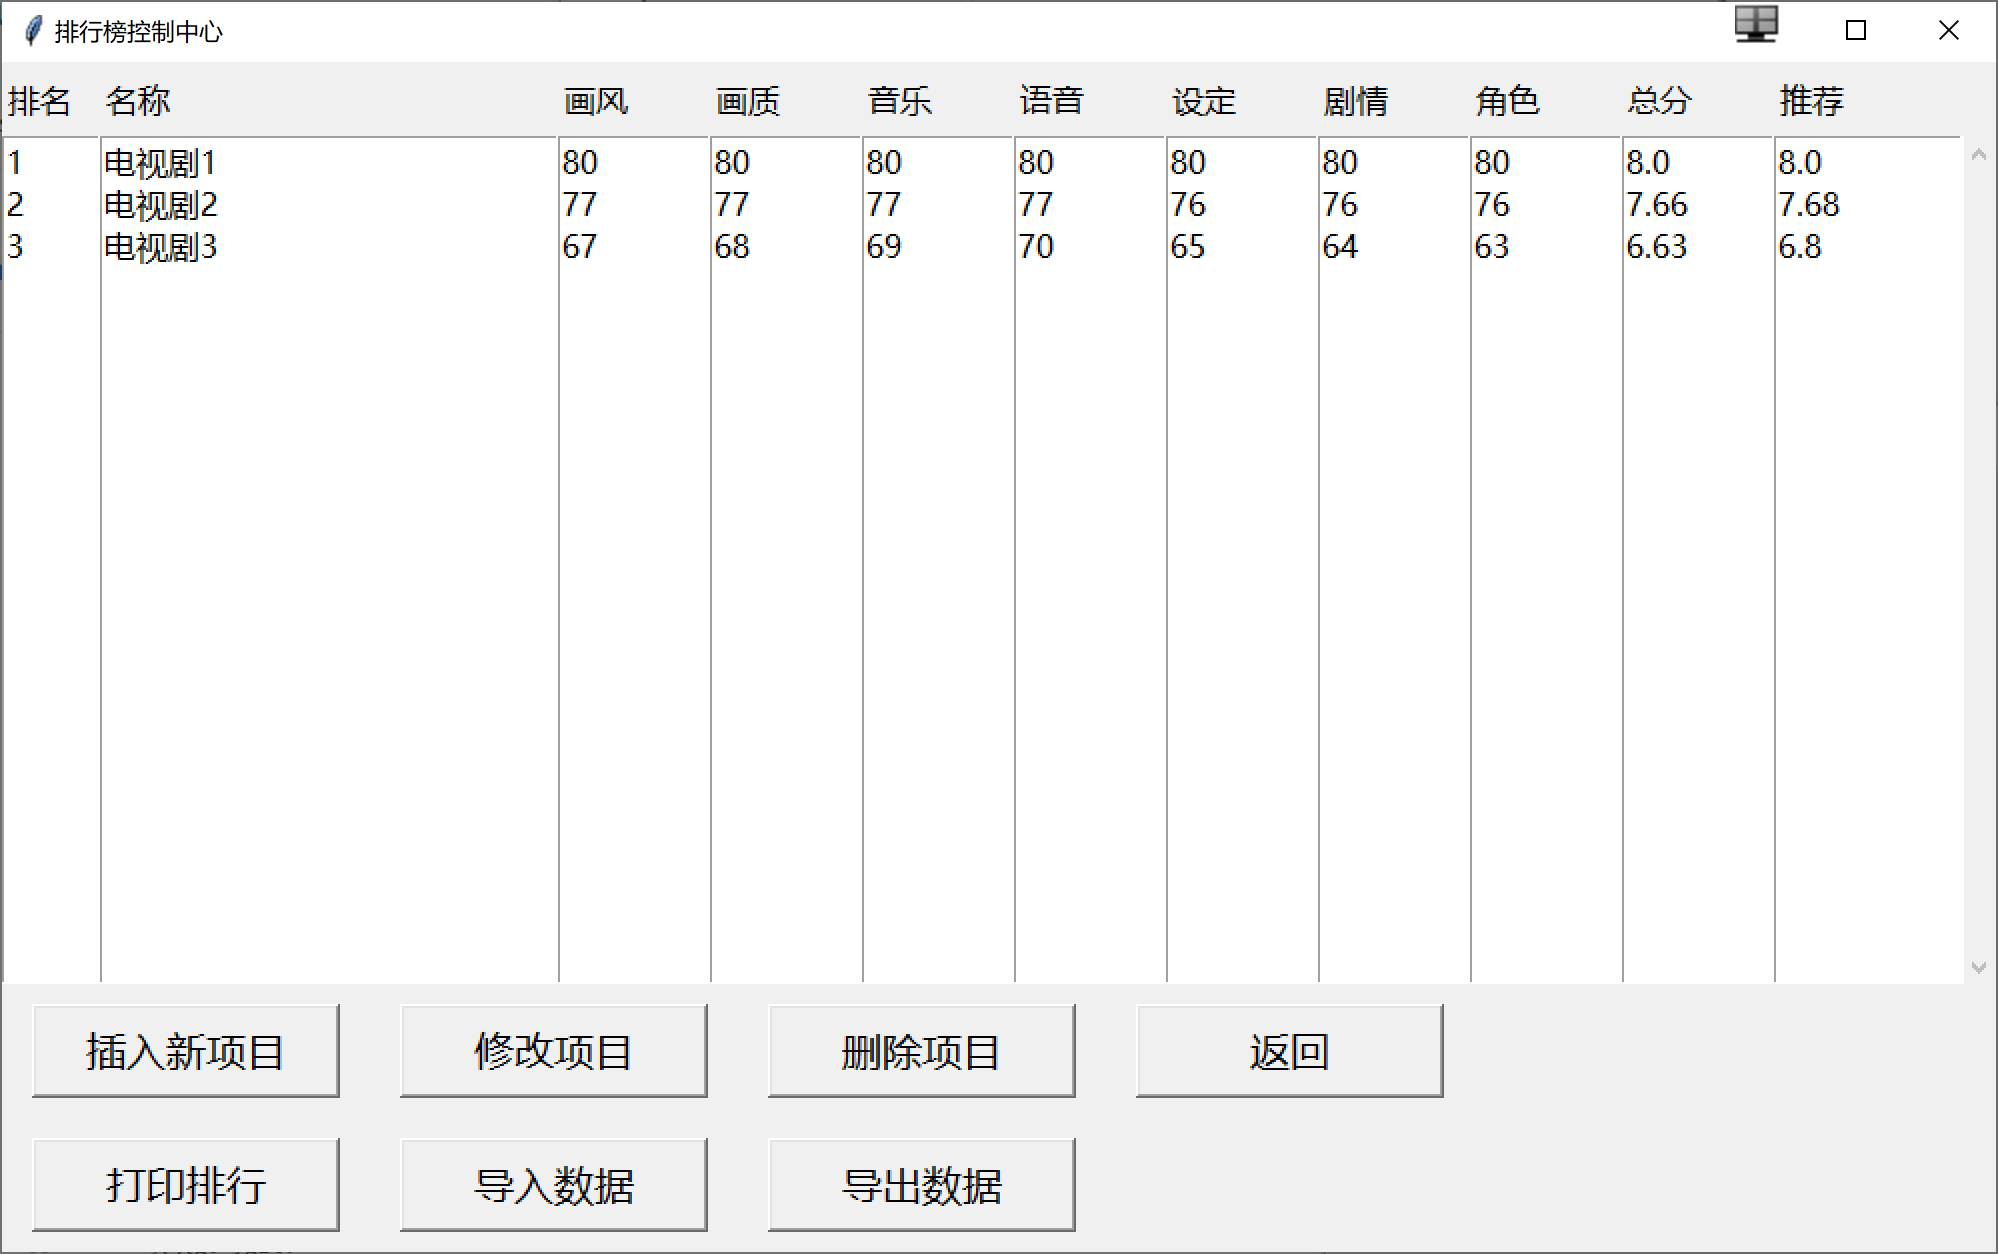Screen dimensions: 1998x1254
Task: Click the 导出数据 button
Action: pos(921,1185)
